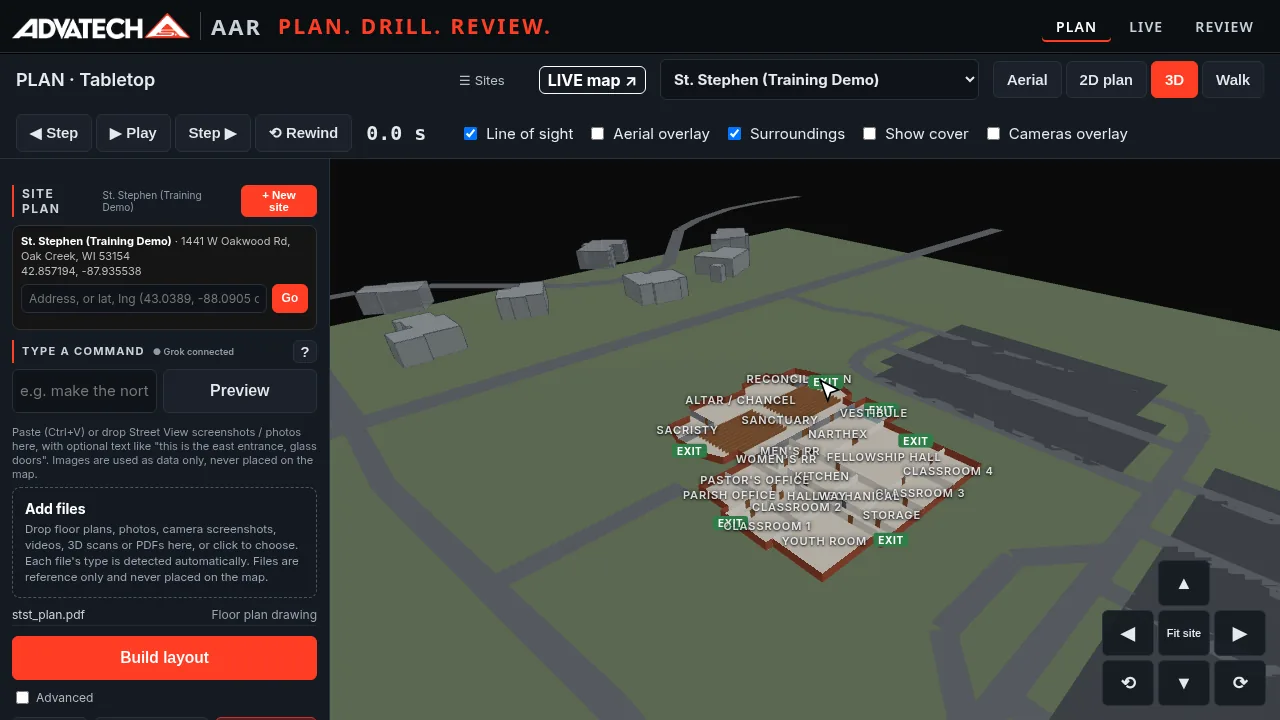Click the EXIT marker beside Sacristy
The height and width of the screenshot is (720, 1280).
coord(689,451)
